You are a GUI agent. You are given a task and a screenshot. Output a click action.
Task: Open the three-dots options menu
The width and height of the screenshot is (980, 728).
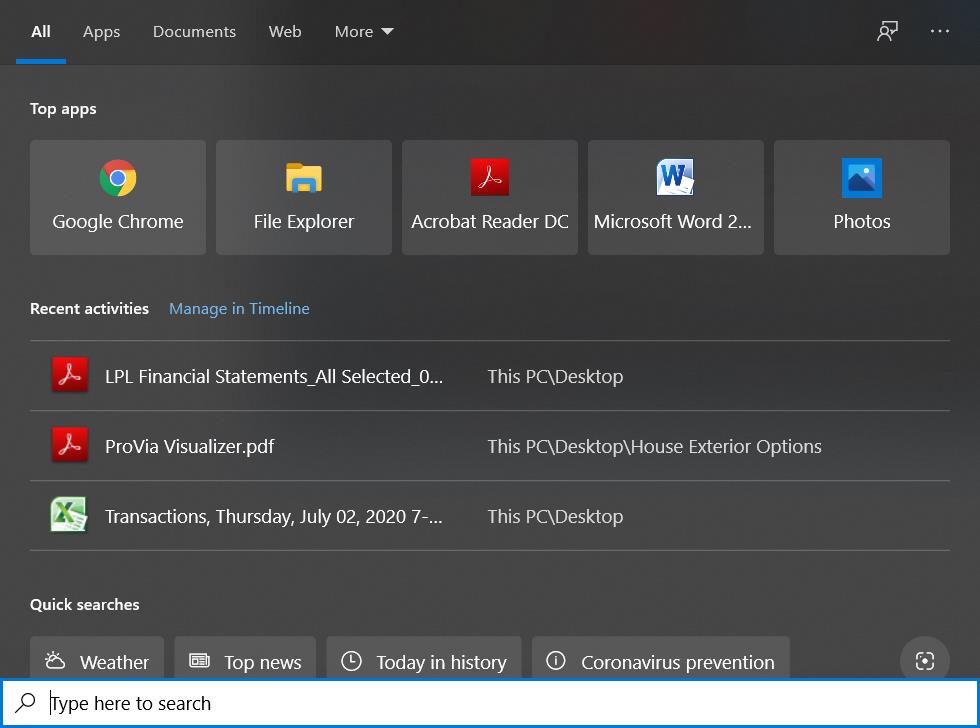[939, 31]
